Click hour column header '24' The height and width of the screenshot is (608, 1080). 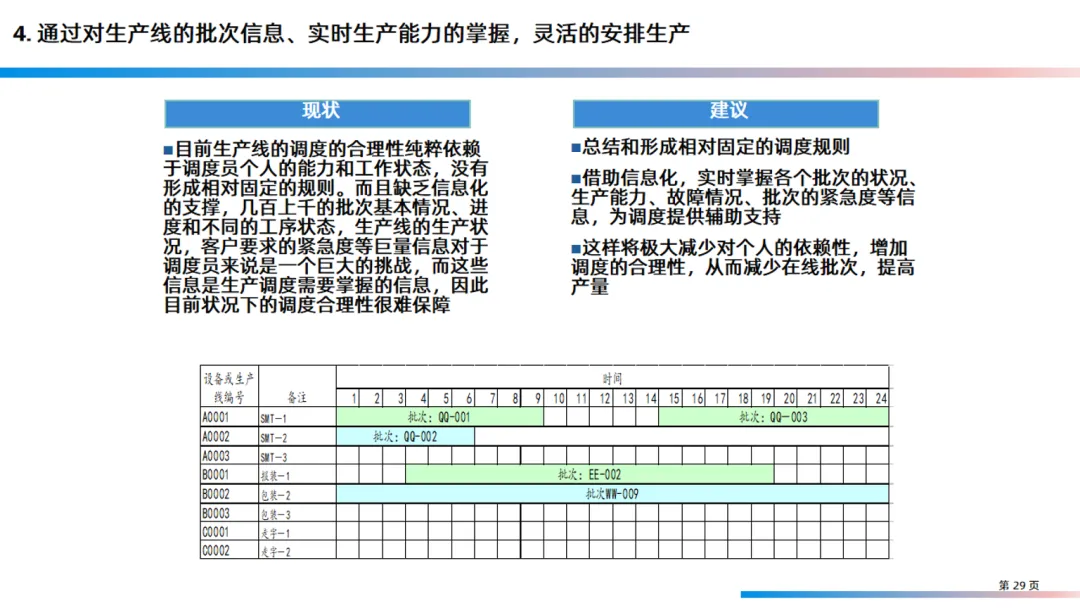878,397
